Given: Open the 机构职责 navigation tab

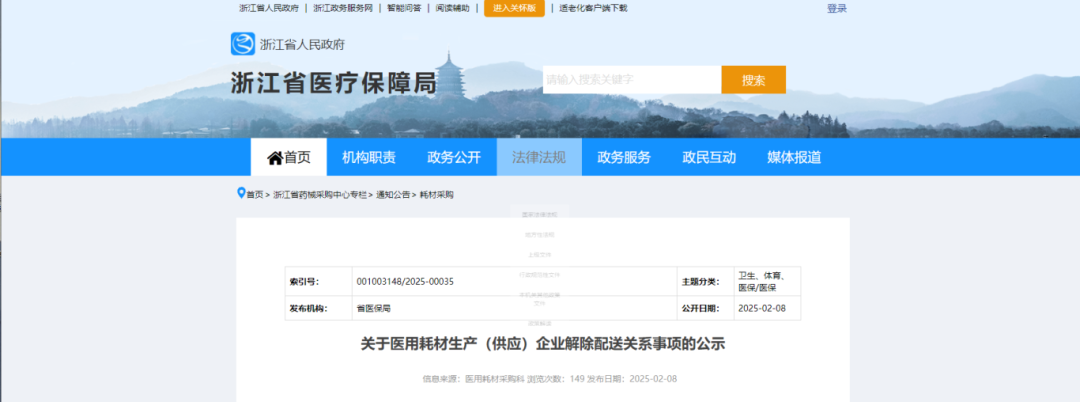Looking at the screenshot, I should [x=369, y=157].
